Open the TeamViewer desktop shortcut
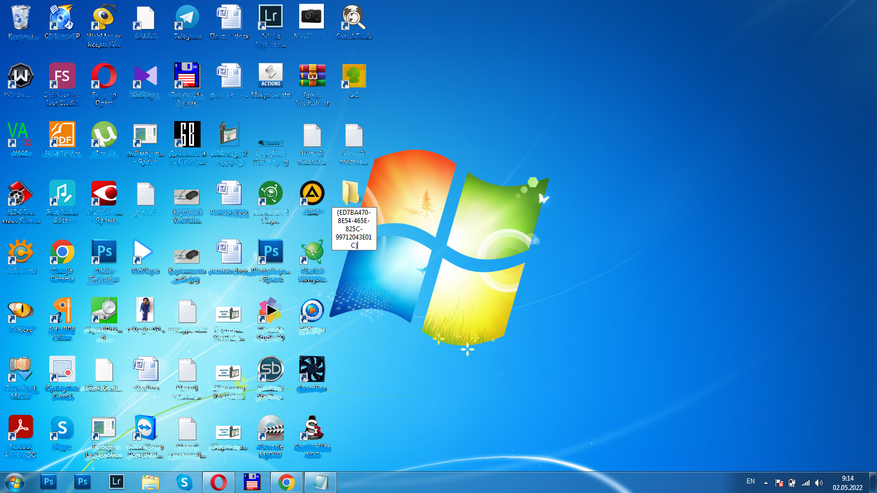 pos(145,429)
